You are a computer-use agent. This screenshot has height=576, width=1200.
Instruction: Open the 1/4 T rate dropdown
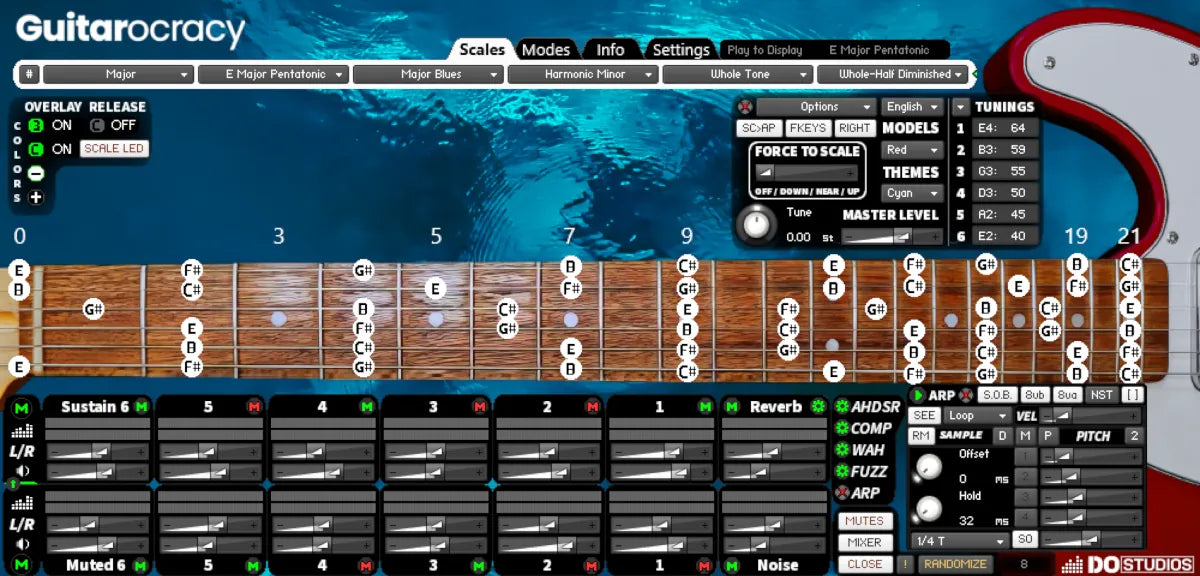(960, 541)
